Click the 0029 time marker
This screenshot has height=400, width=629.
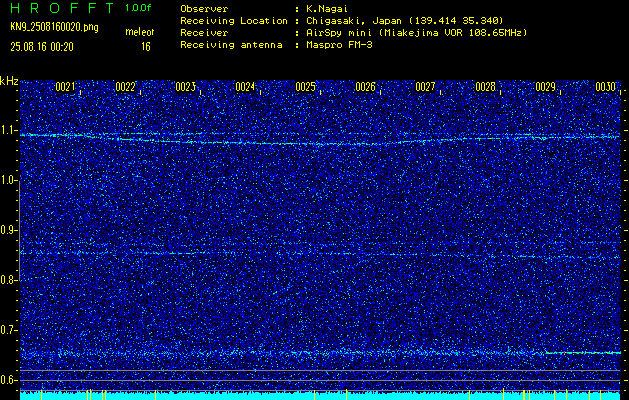click(x=546, y=87)
